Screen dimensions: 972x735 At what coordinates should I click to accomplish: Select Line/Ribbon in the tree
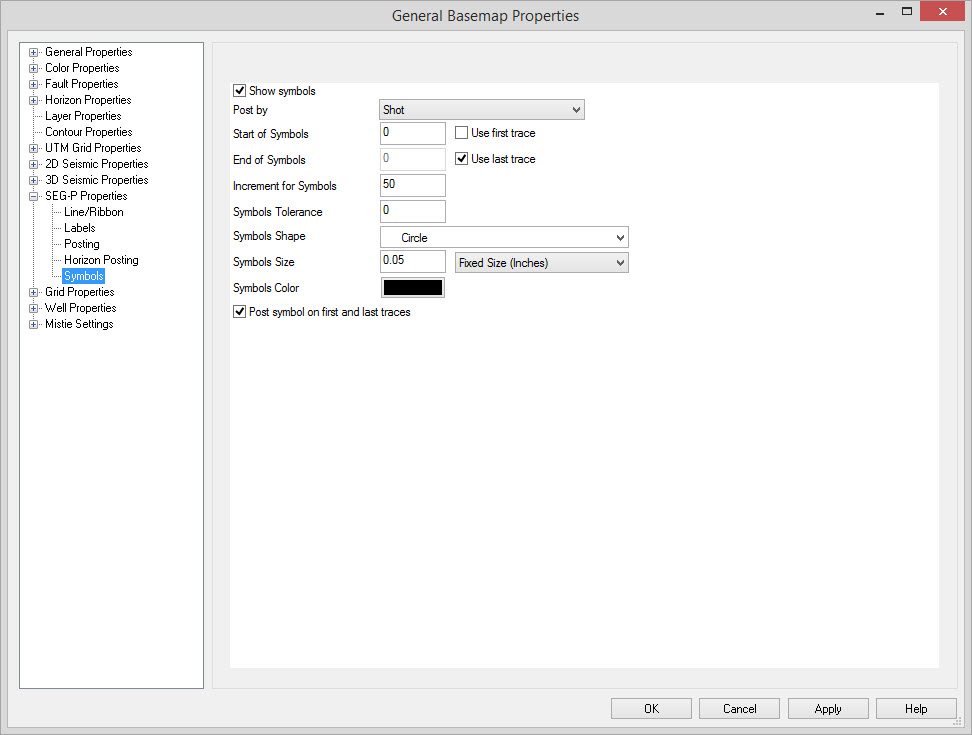94,212
